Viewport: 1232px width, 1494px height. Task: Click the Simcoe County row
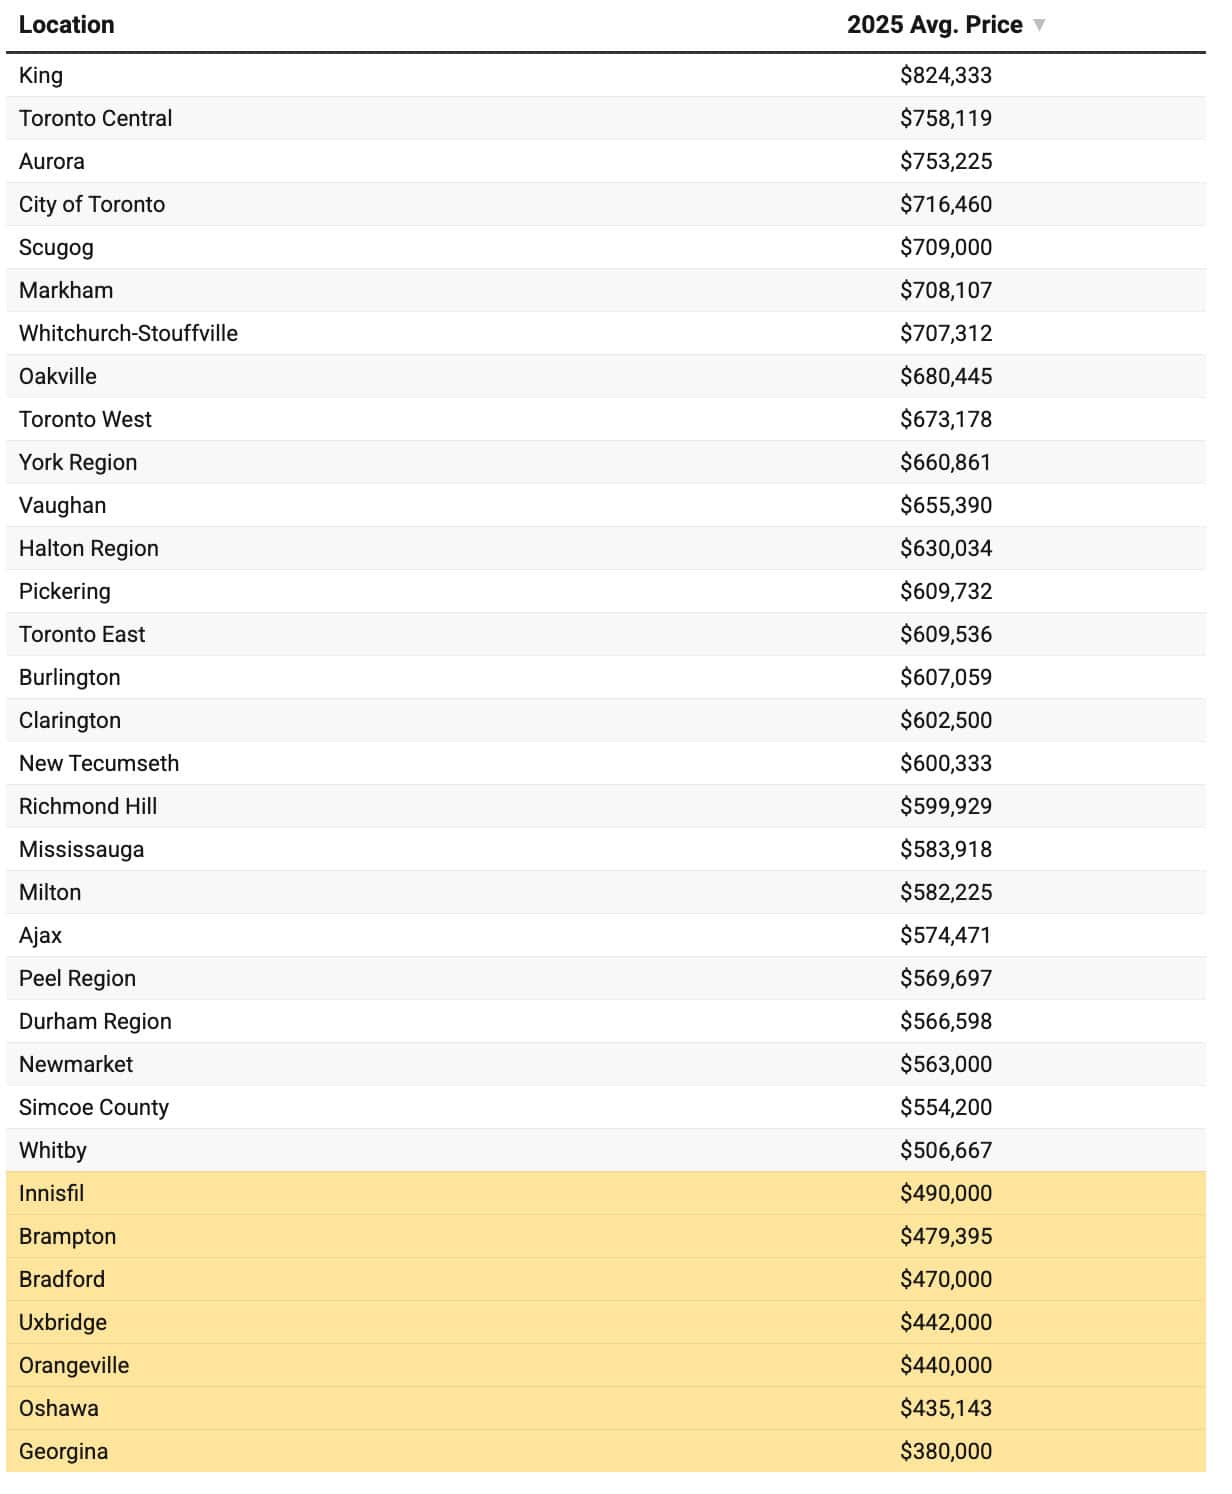coord(606,1107)
